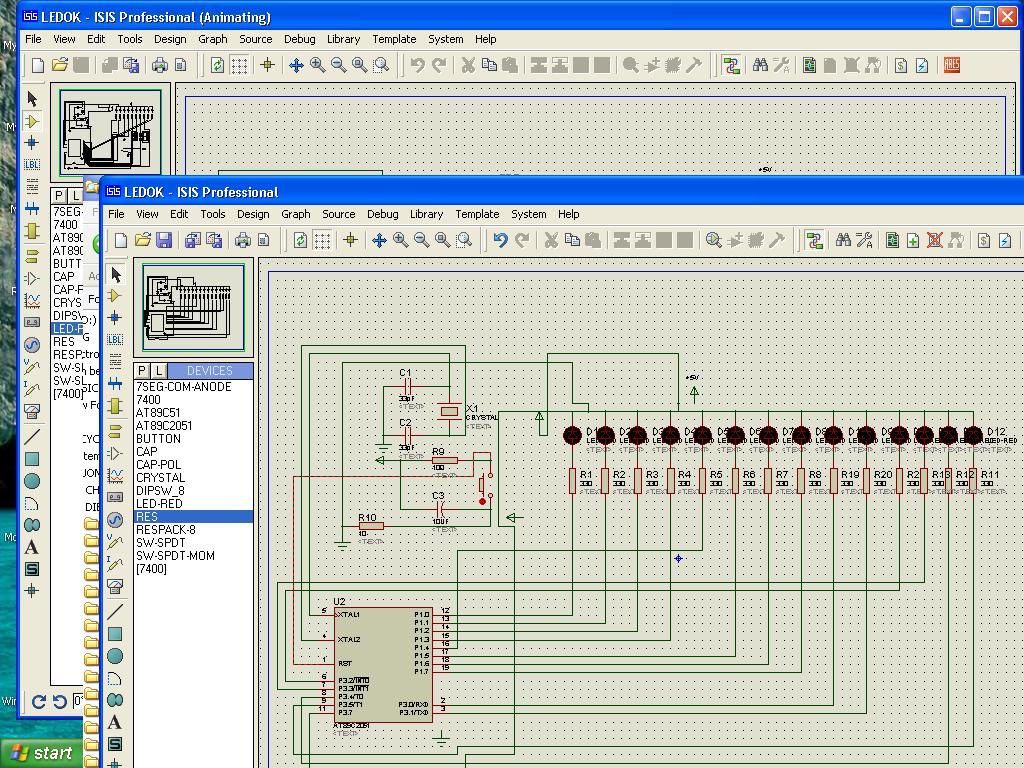Open the Debug menu in the front ISIS window

tap(382, 214)
